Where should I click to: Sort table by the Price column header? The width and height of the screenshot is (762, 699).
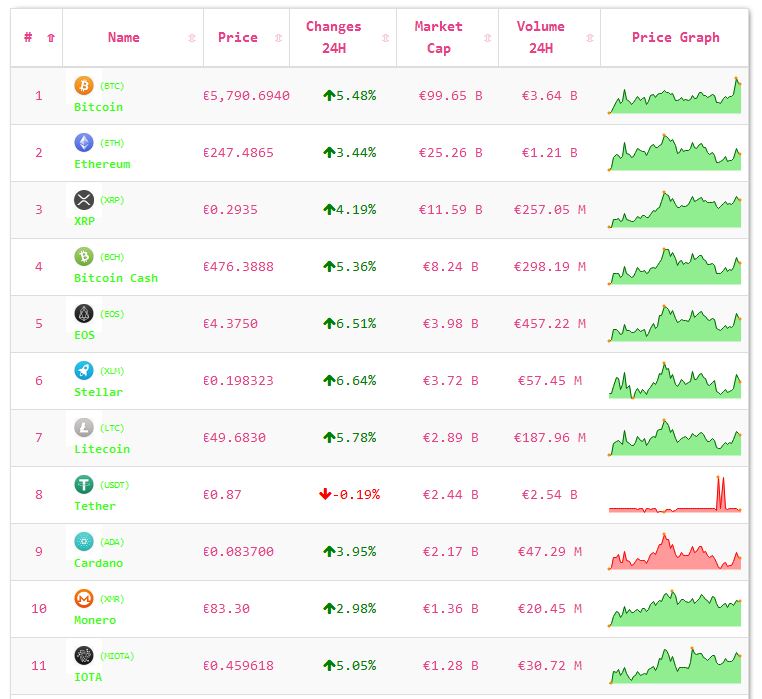click(x=238, y=38)
